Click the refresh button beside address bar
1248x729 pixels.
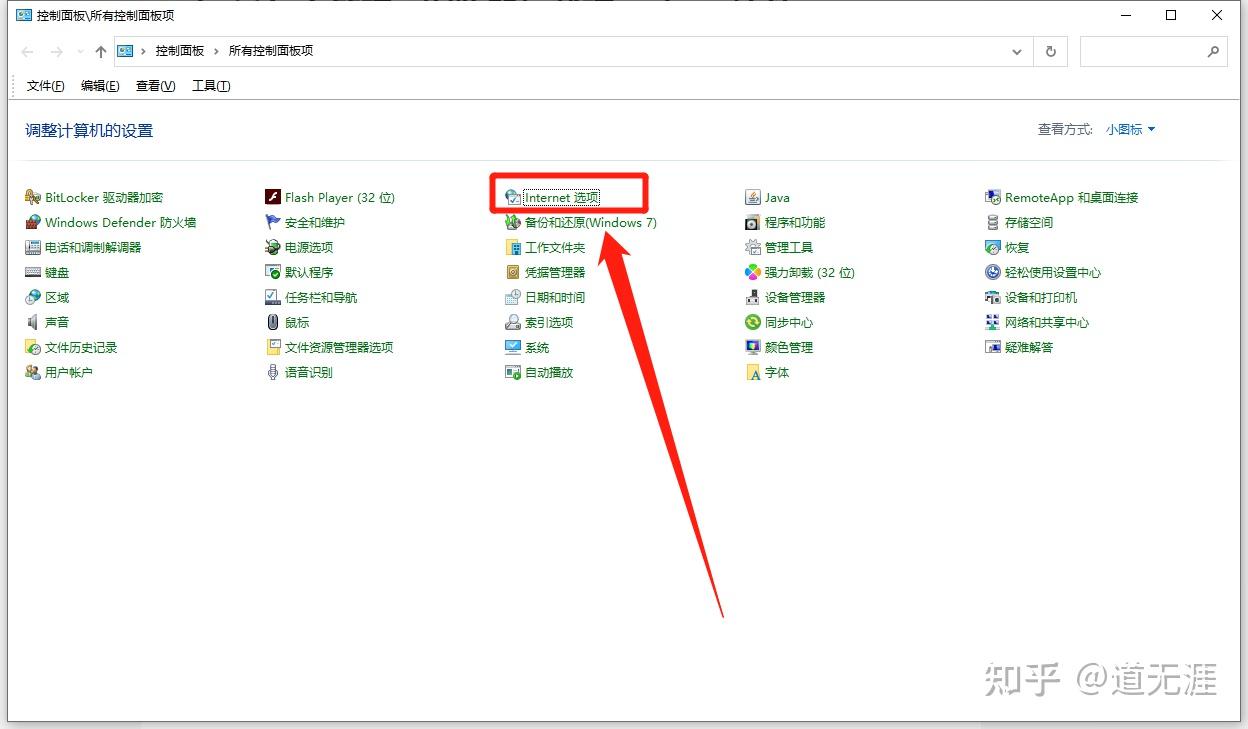tap(1051, 51)
